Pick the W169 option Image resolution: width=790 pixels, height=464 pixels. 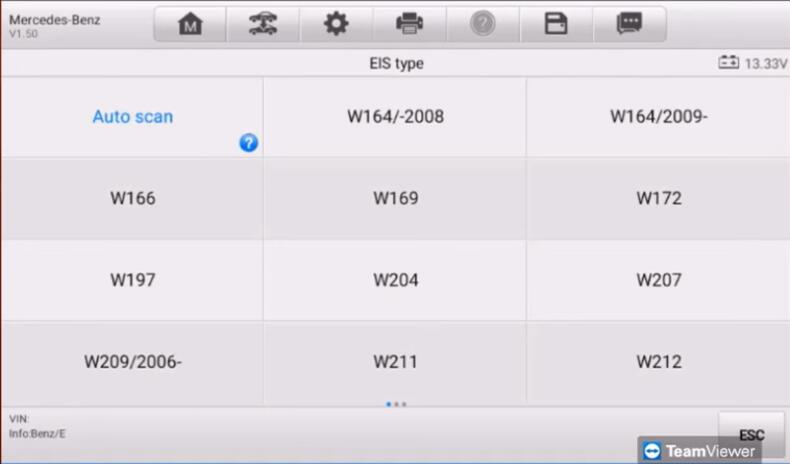point(395,198)
